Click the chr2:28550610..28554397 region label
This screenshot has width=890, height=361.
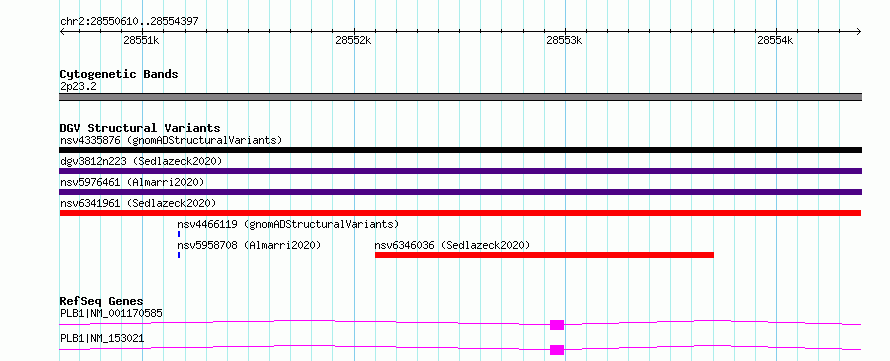pyautogui.click(x=129, y=22)
